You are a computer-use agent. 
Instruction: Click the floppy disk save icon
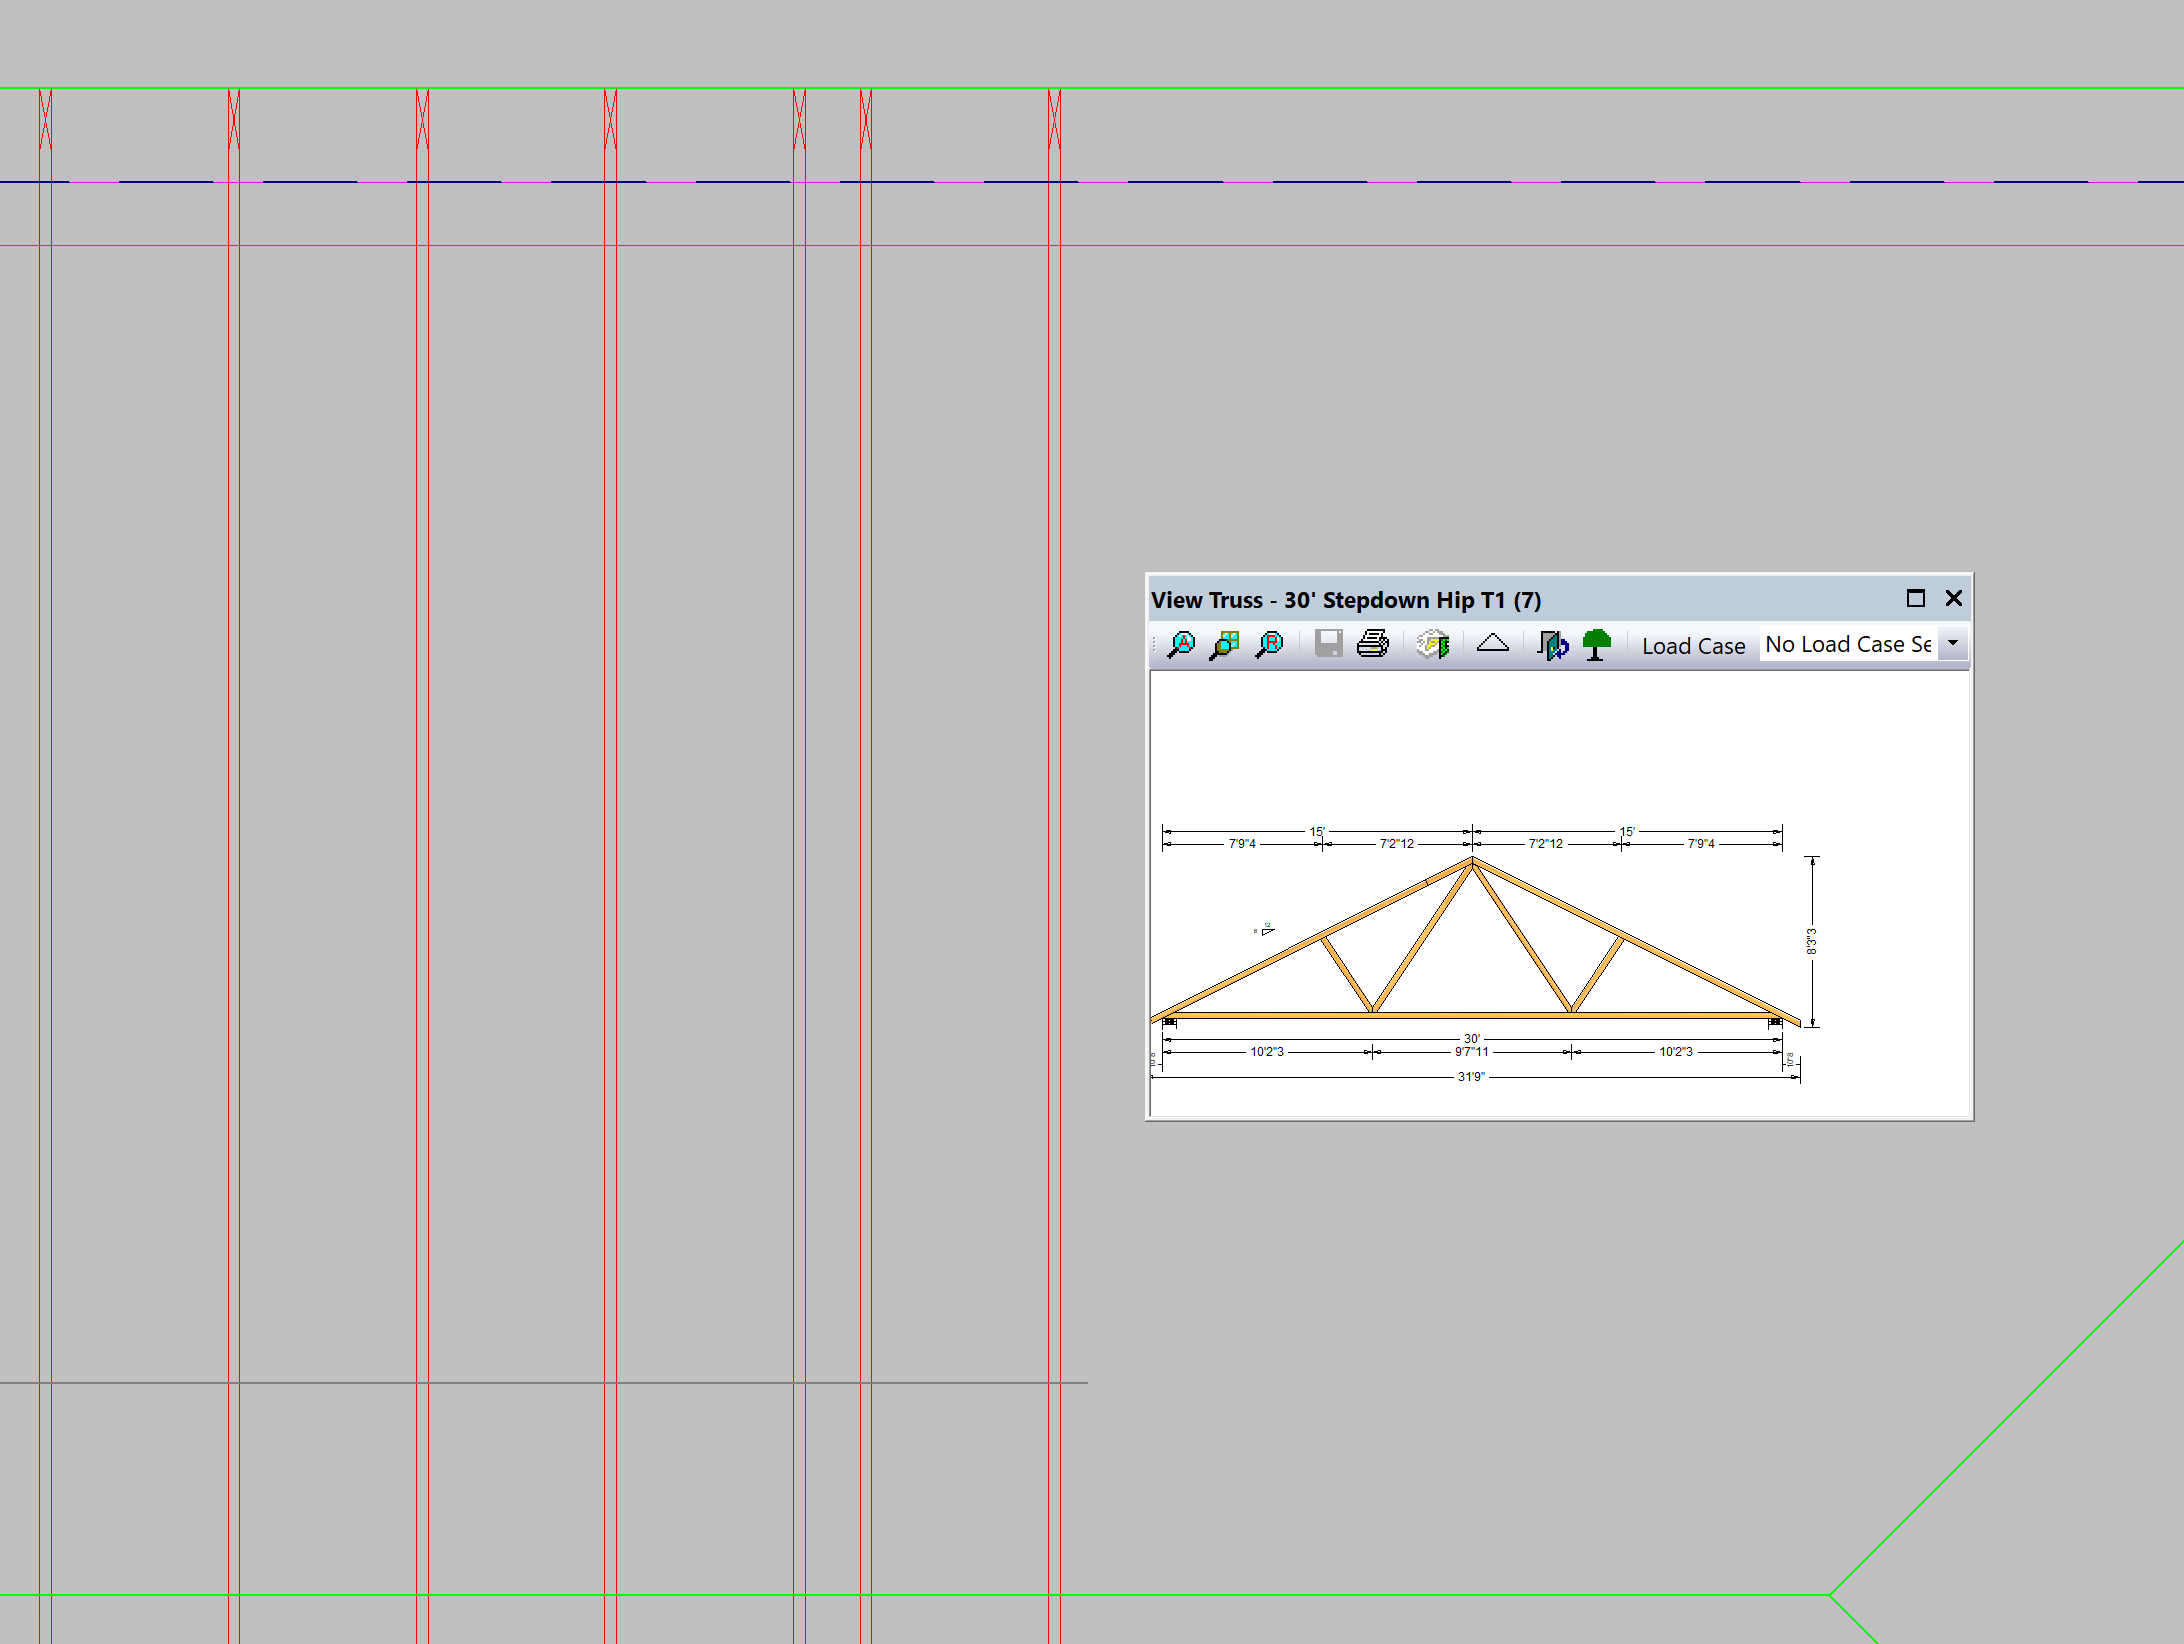tap(1328, 644)
